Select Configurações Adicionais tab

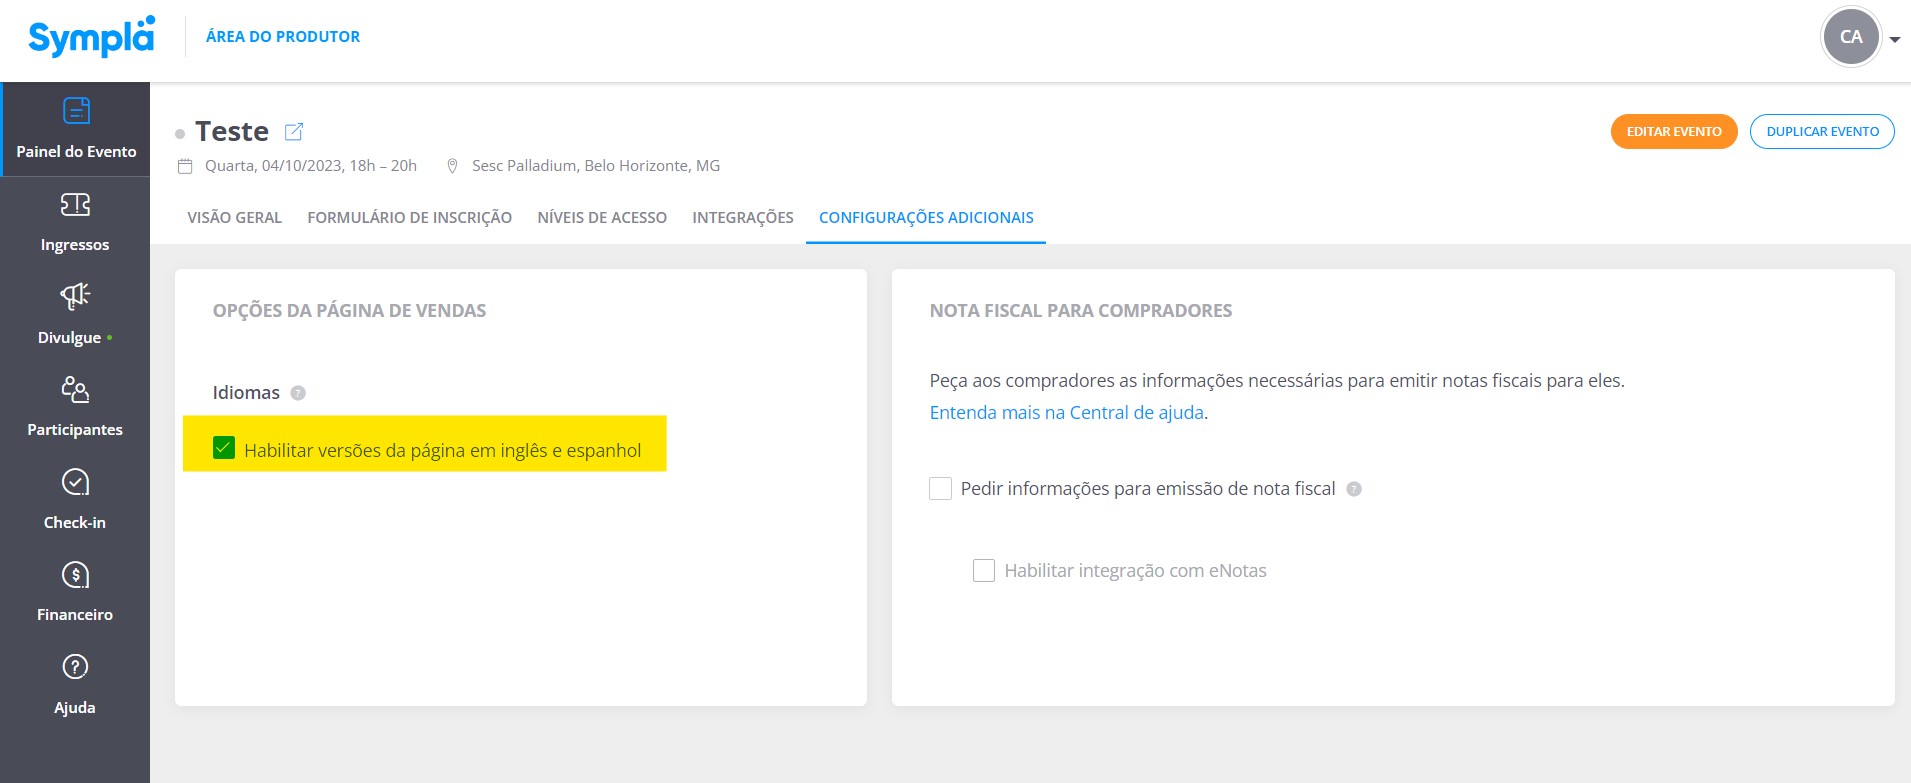[926, 218]
